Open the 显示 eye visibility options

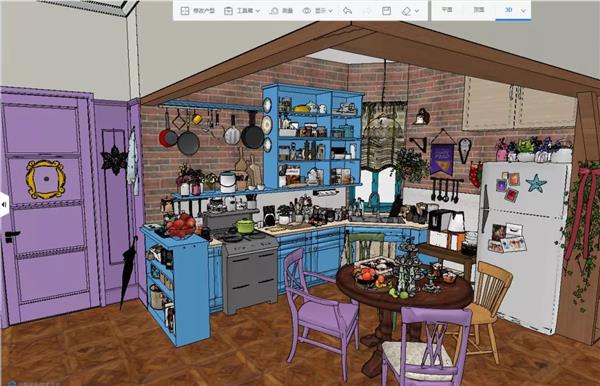pyautogui.click(x=318, y=11)
